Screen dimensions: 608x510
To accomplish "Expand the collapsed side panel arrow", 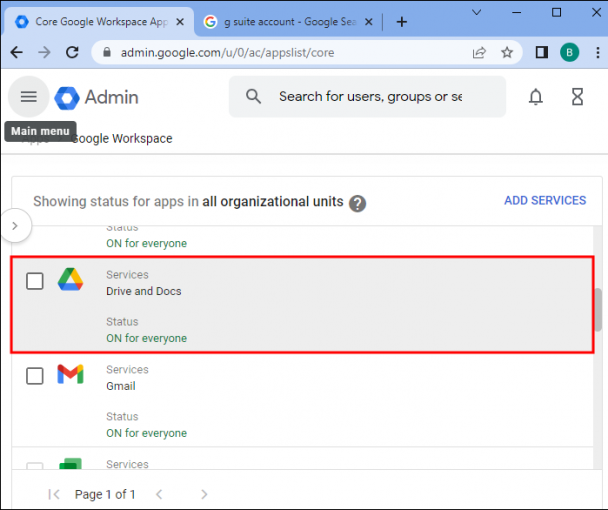I will (14, 226).
